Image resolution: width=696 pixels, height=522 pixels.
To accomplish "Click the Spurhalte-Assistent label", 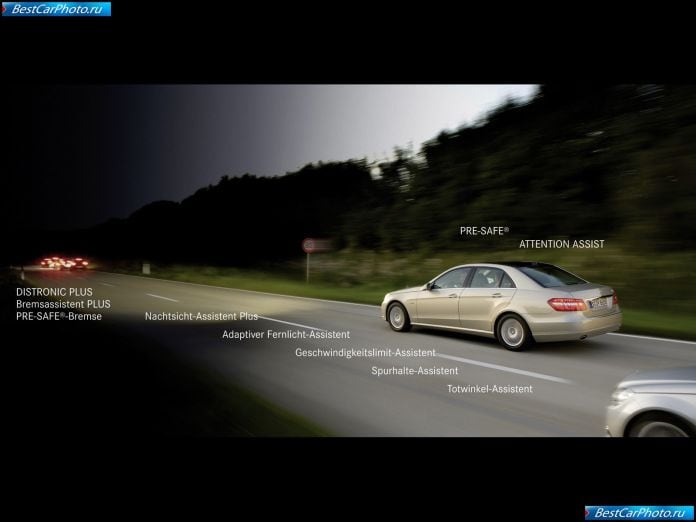I will (415, 371).
